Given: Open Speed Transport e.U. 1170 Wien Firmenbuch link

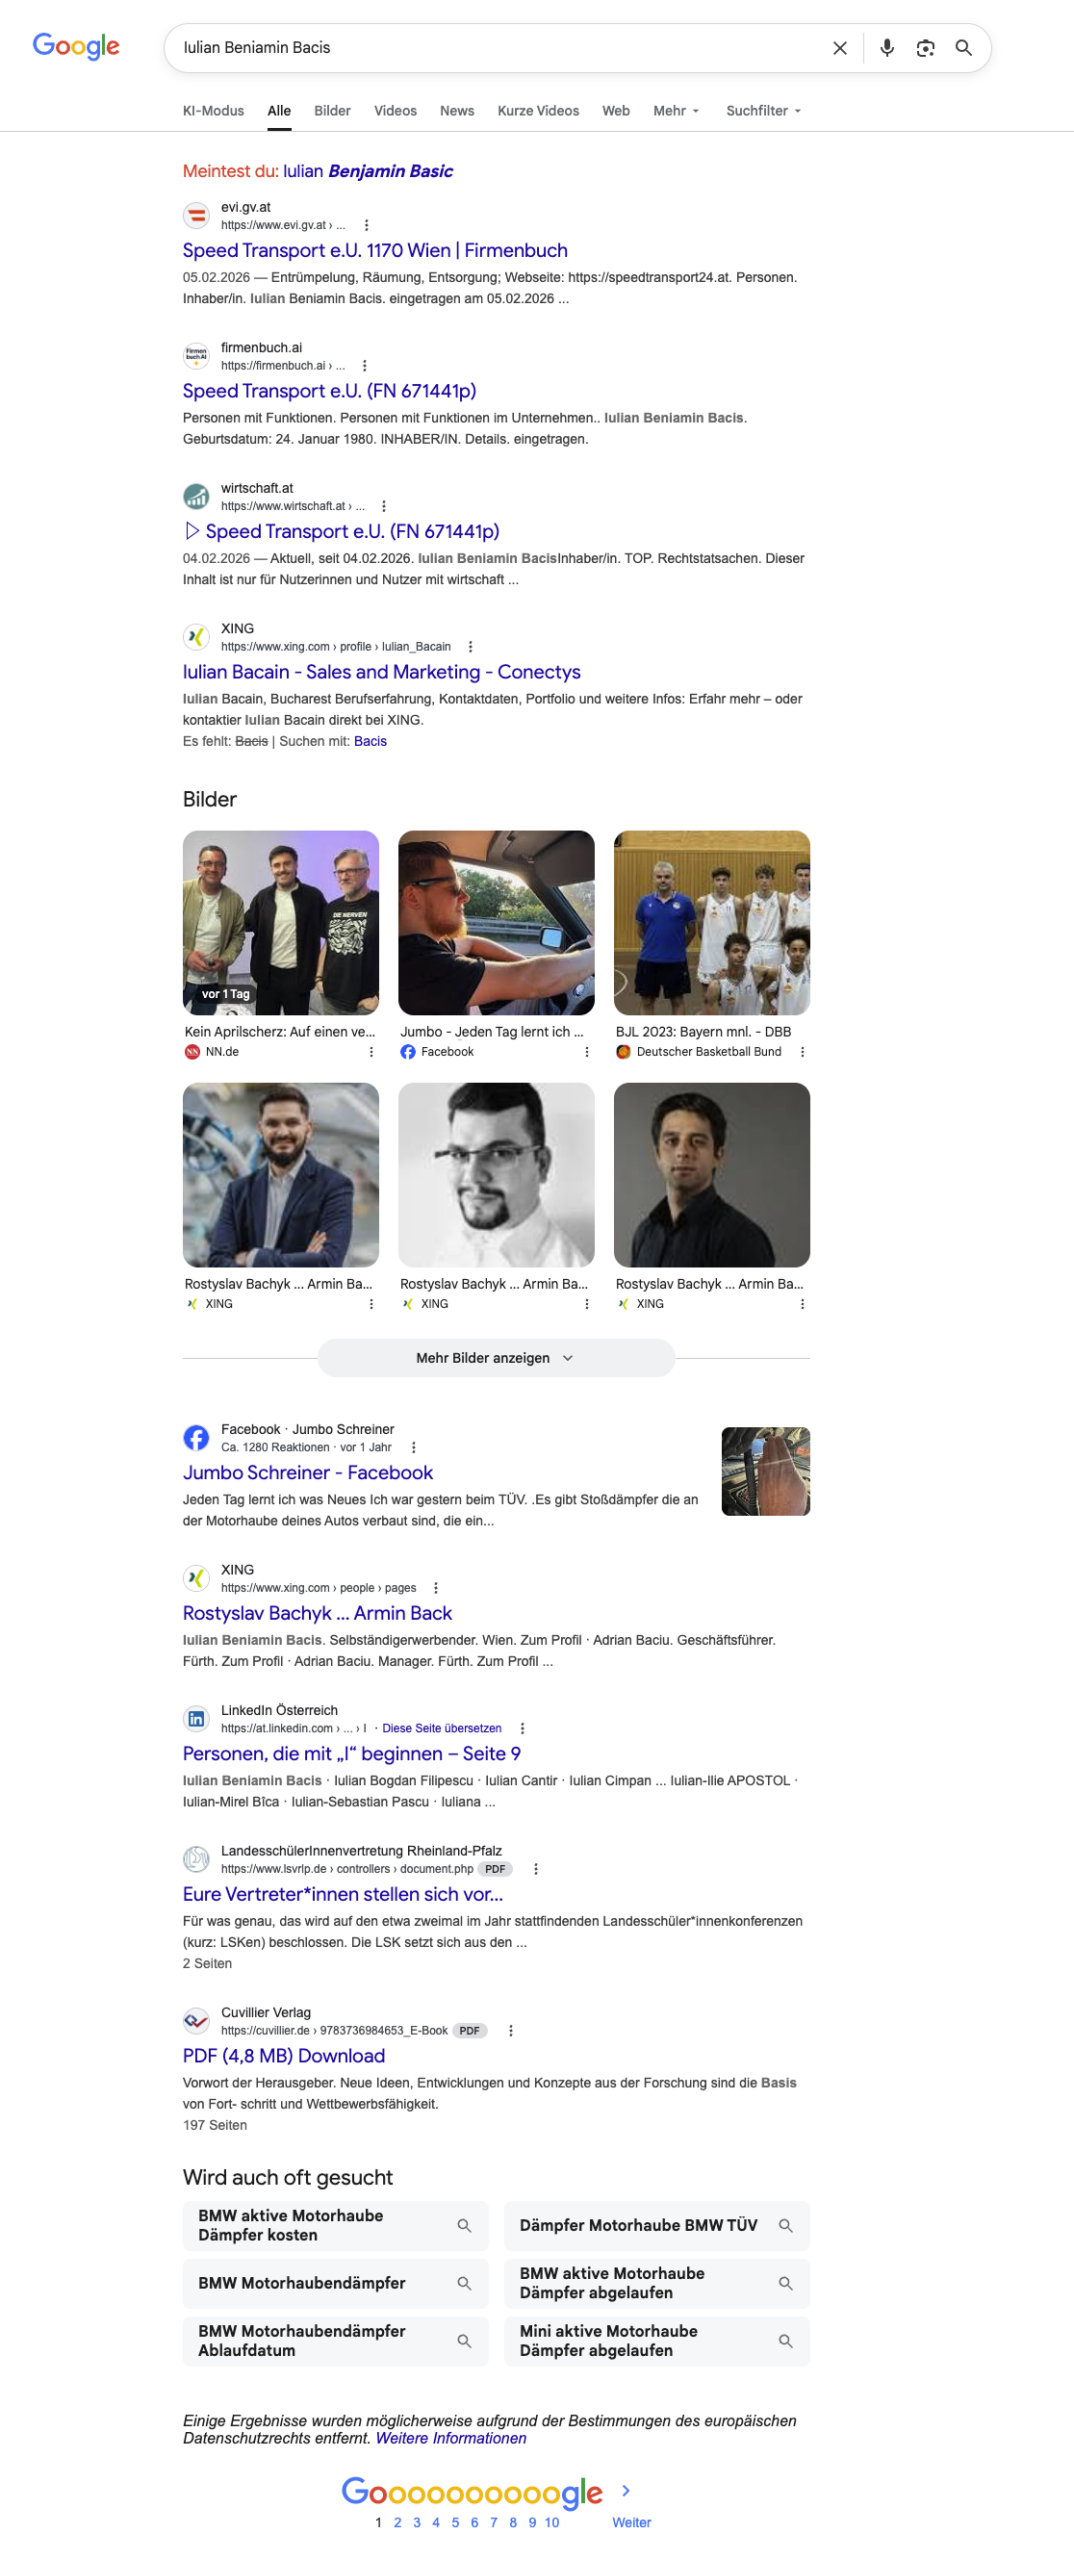Looking at the screenshot, I should click(375, 250).
